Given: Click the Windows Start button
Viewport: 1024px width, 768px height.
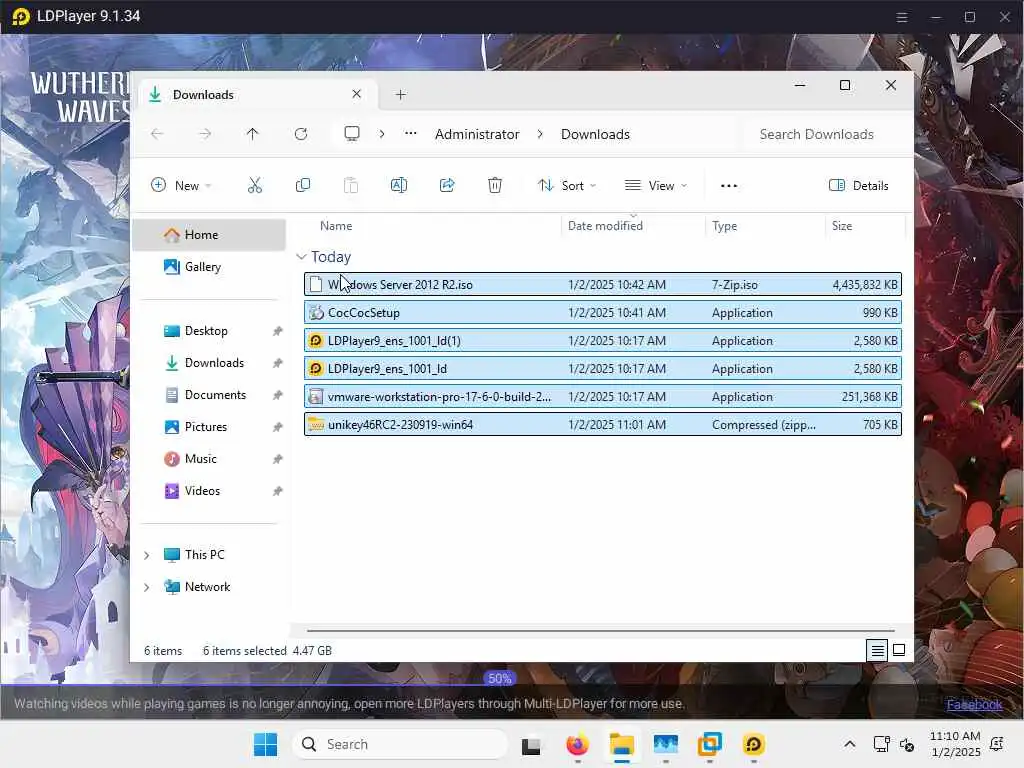Looking at the screenshot, I should (x=265, y=744).
